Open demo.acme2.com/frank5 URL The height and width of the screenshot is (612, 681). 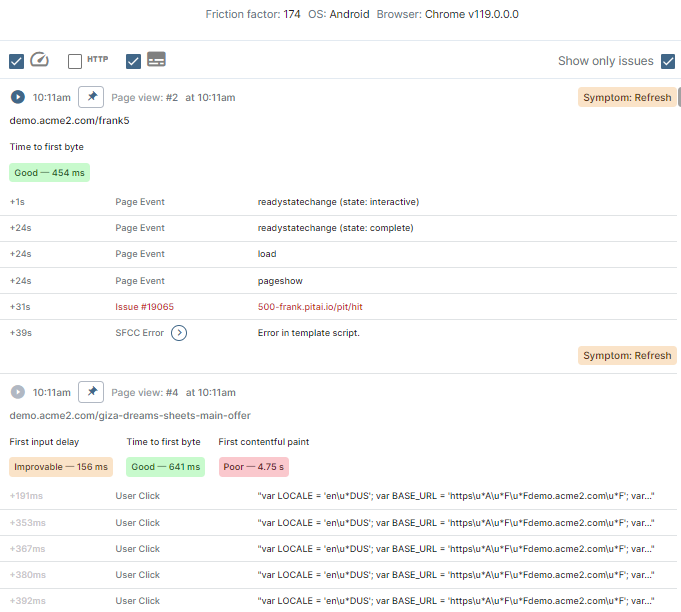[x=70, y=121]
